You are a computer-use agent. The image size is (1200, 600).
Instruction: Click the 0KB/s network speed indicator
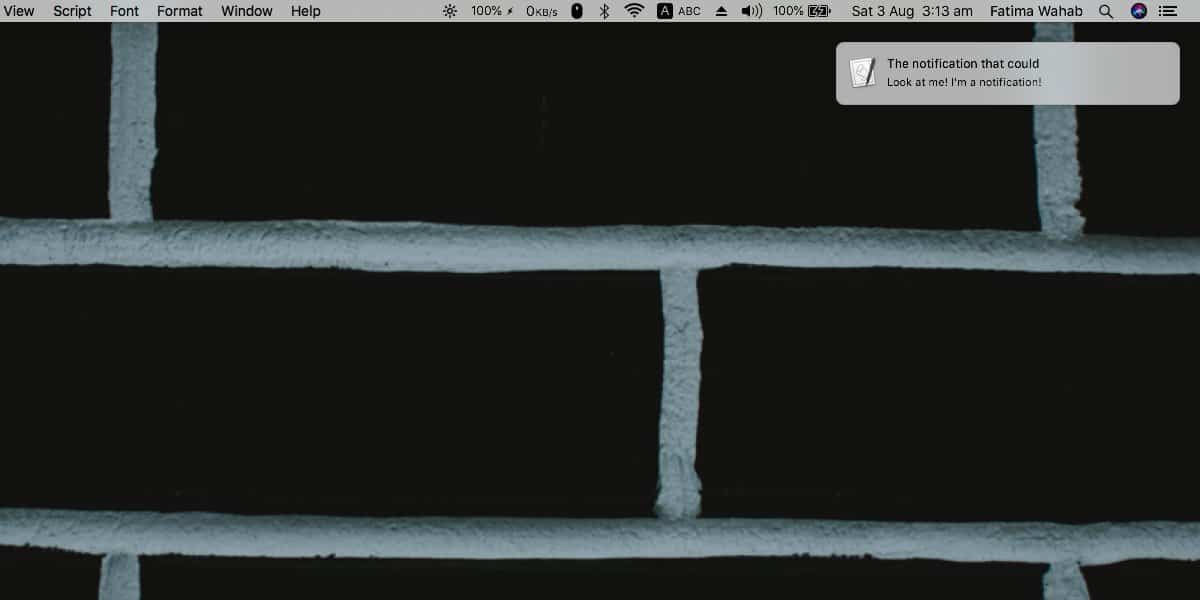(x=541, y=11)
